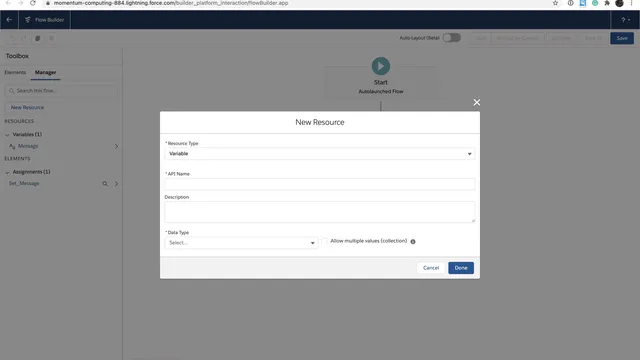Screen dimensions: 640x360
Task: Click the site padlock icon in address bar
Action: click(48, 3)
